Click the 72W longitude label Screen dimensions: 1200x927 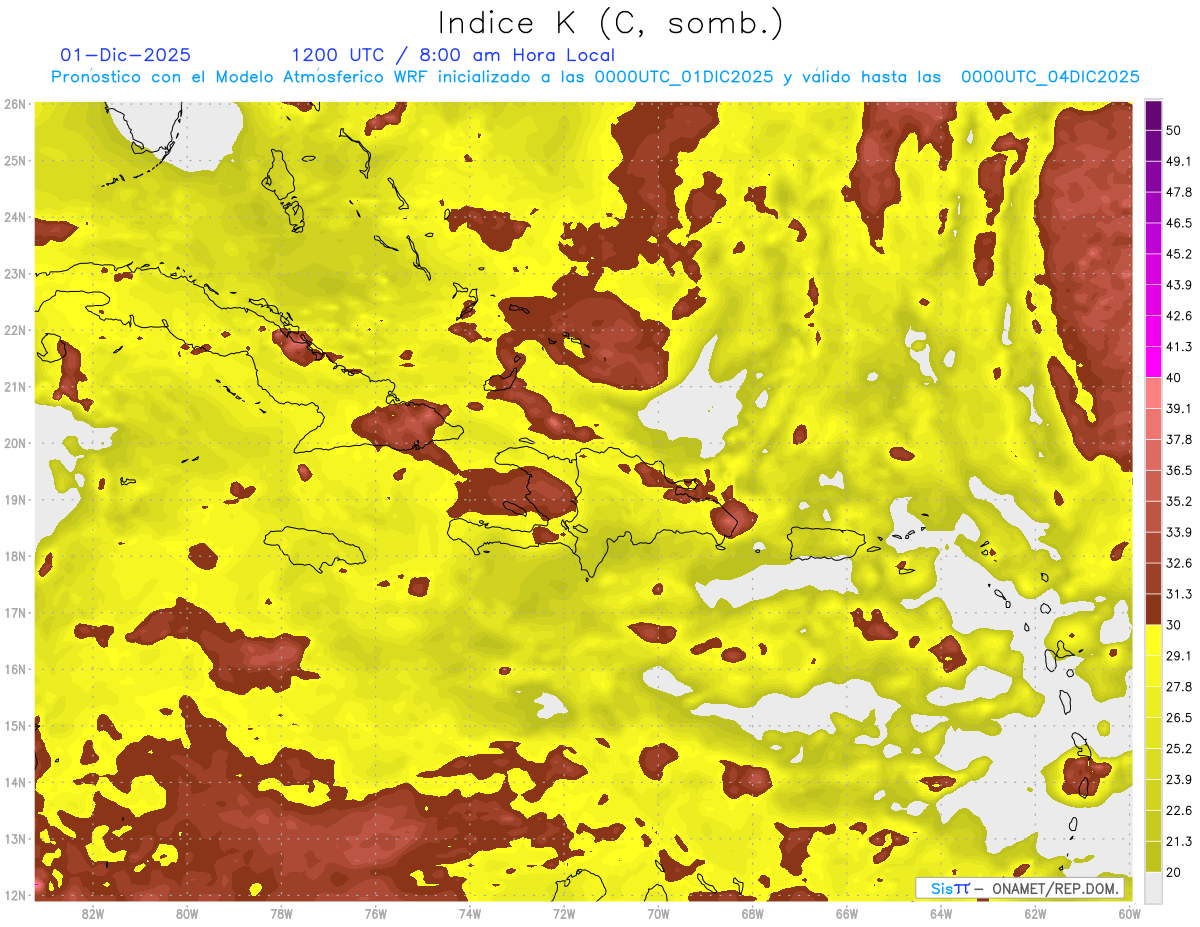[564, 913]
